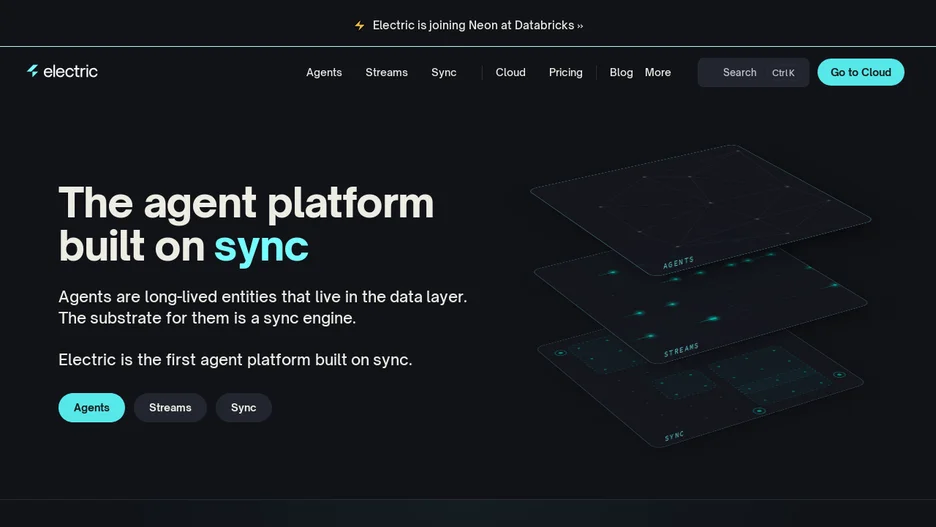Click the Go to Cloud button
The height and width of the screenshot is (527, 936).
[x=861, y=72]
